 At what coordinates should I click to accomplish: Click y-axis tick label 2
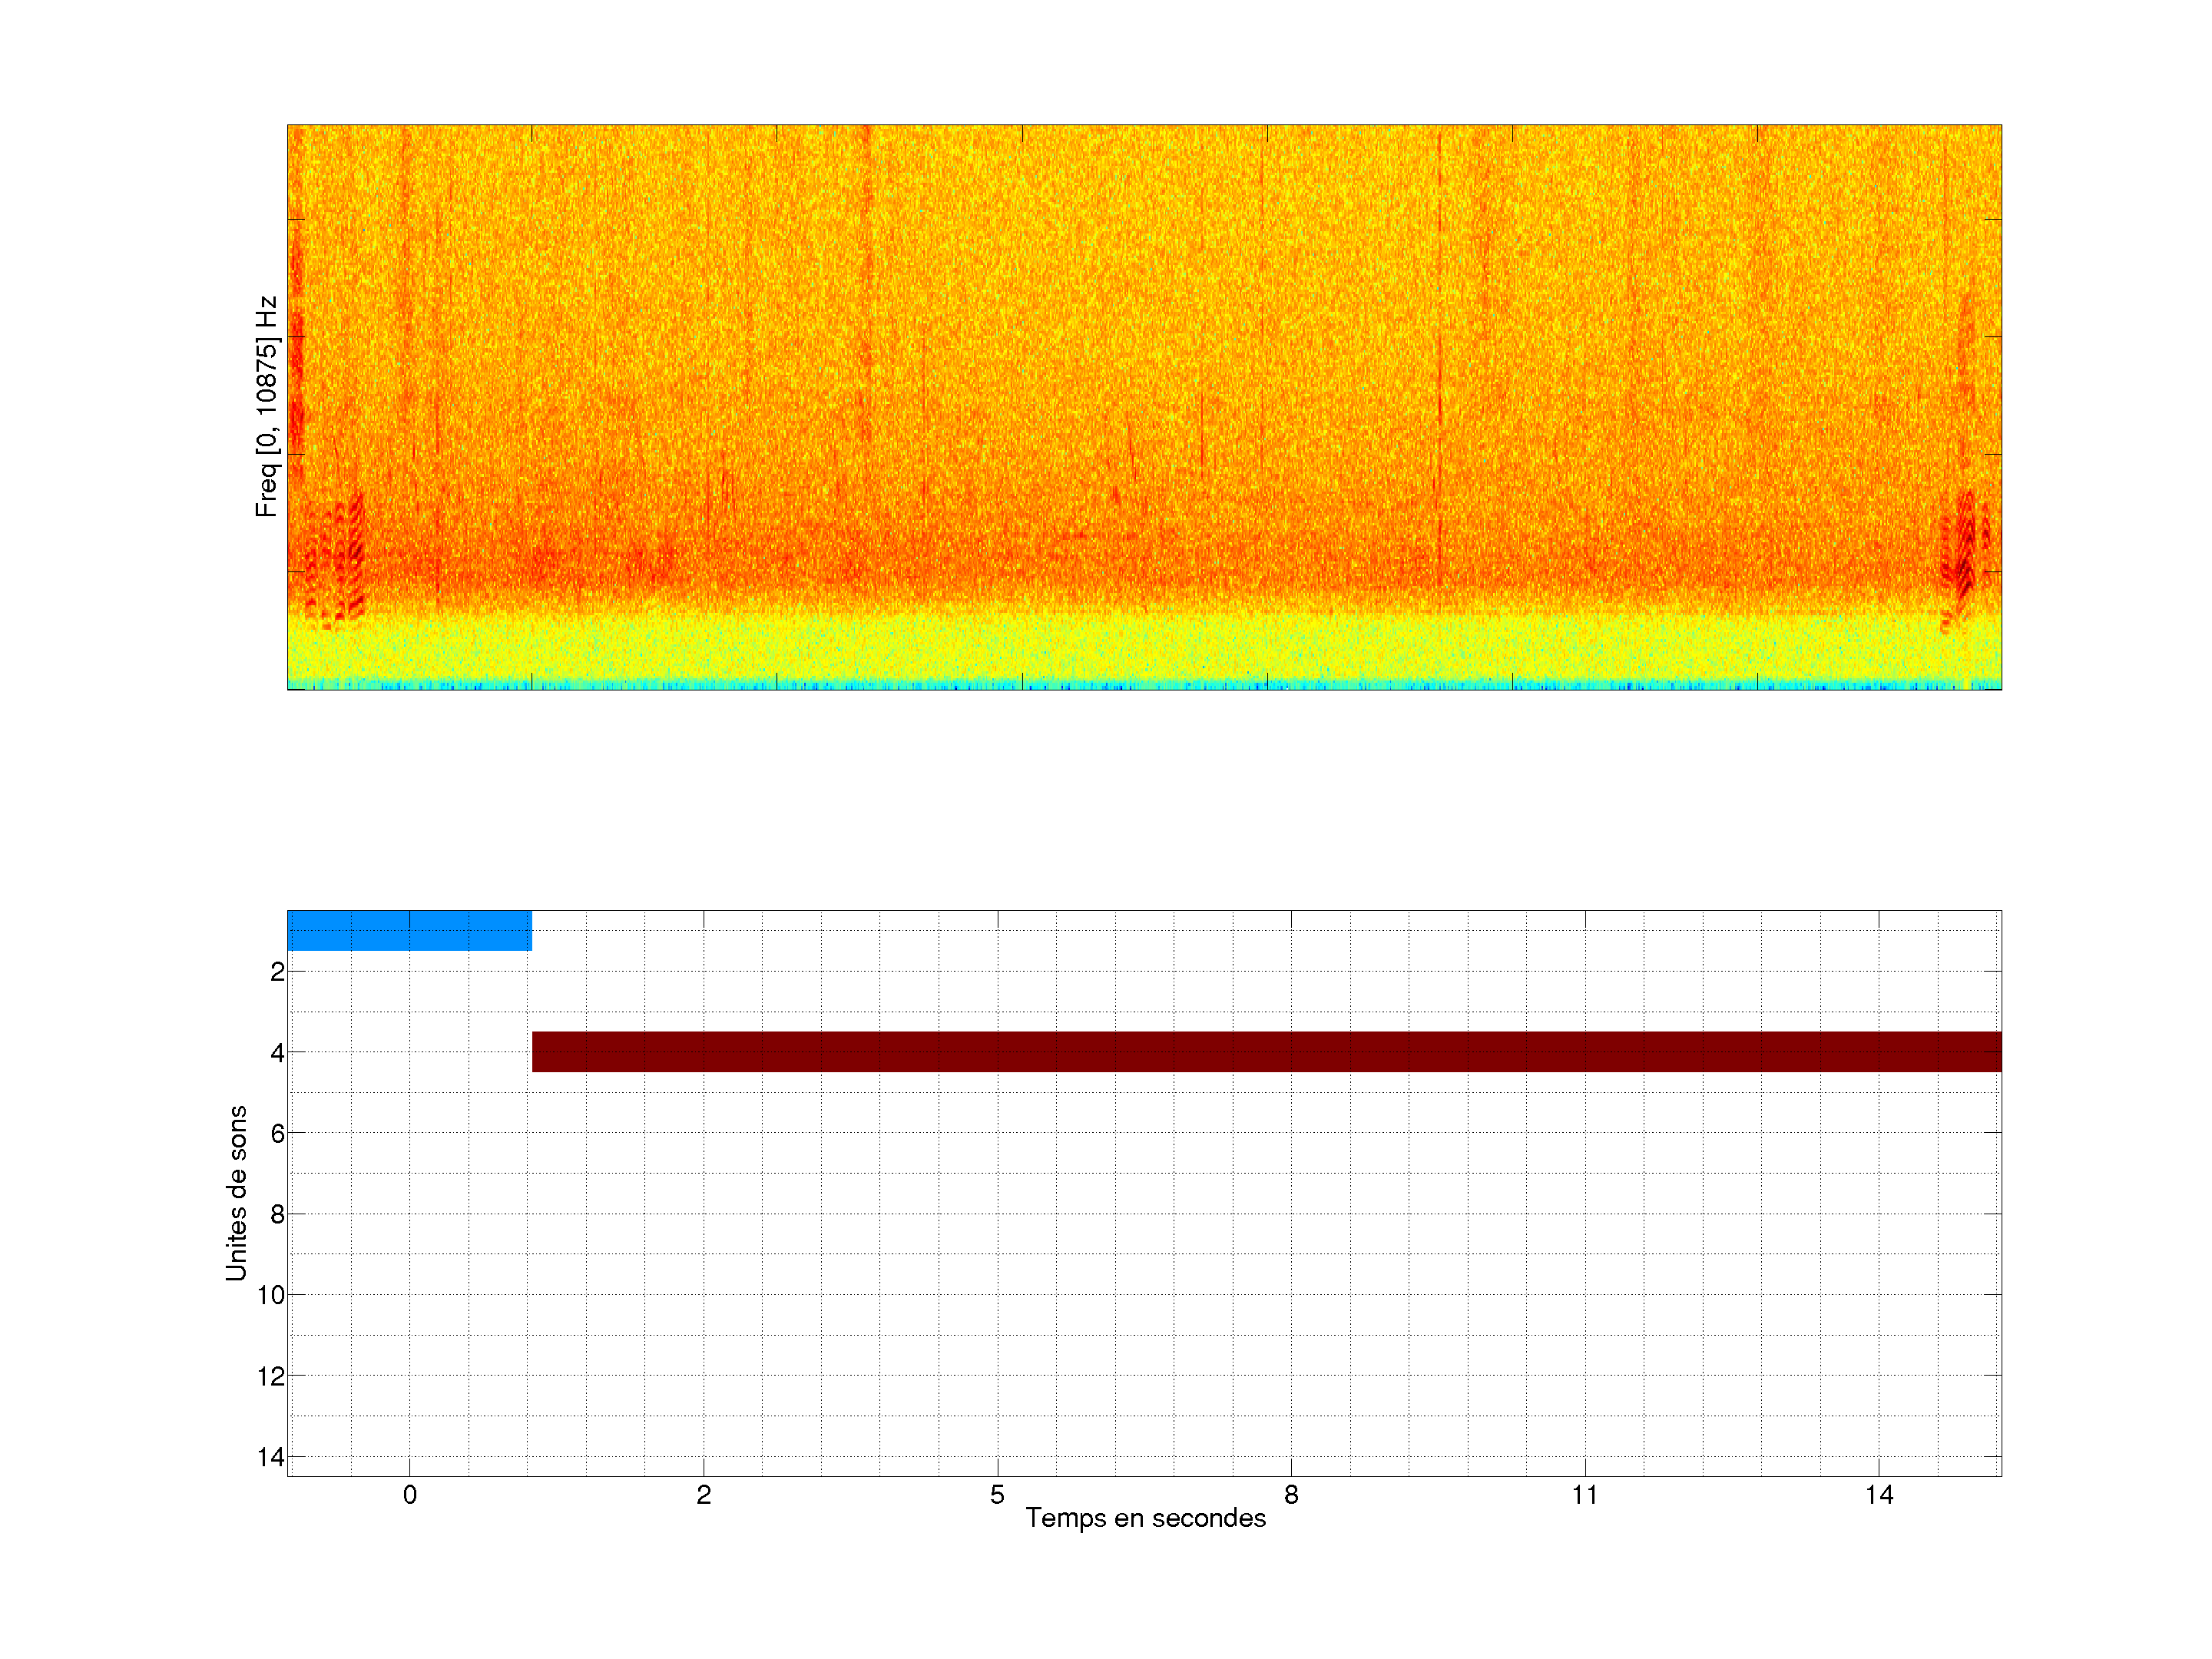click(277, 972)
